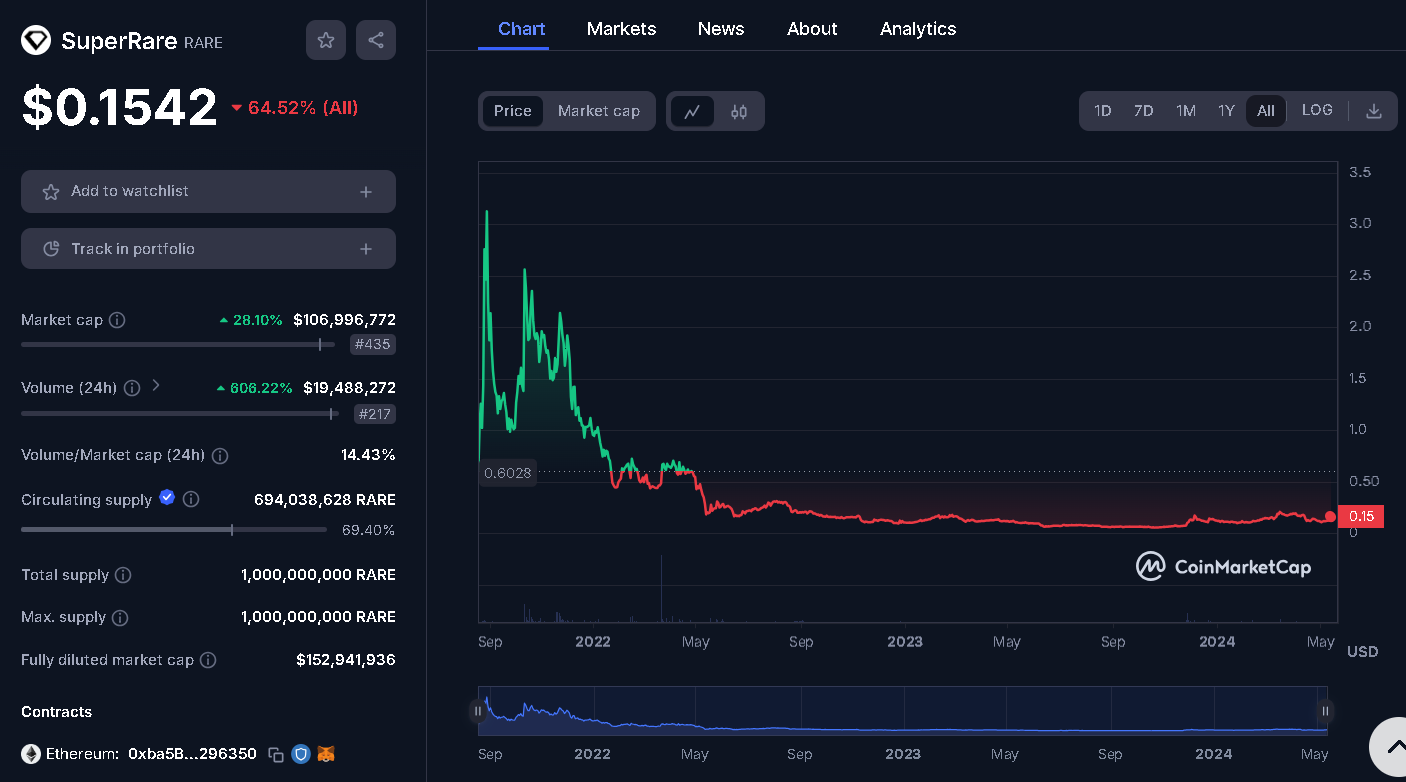Viewport: 1406px width, 782px height.
Task: Click the #435 market cap rank badge
Action: click(x=373, y=345)
